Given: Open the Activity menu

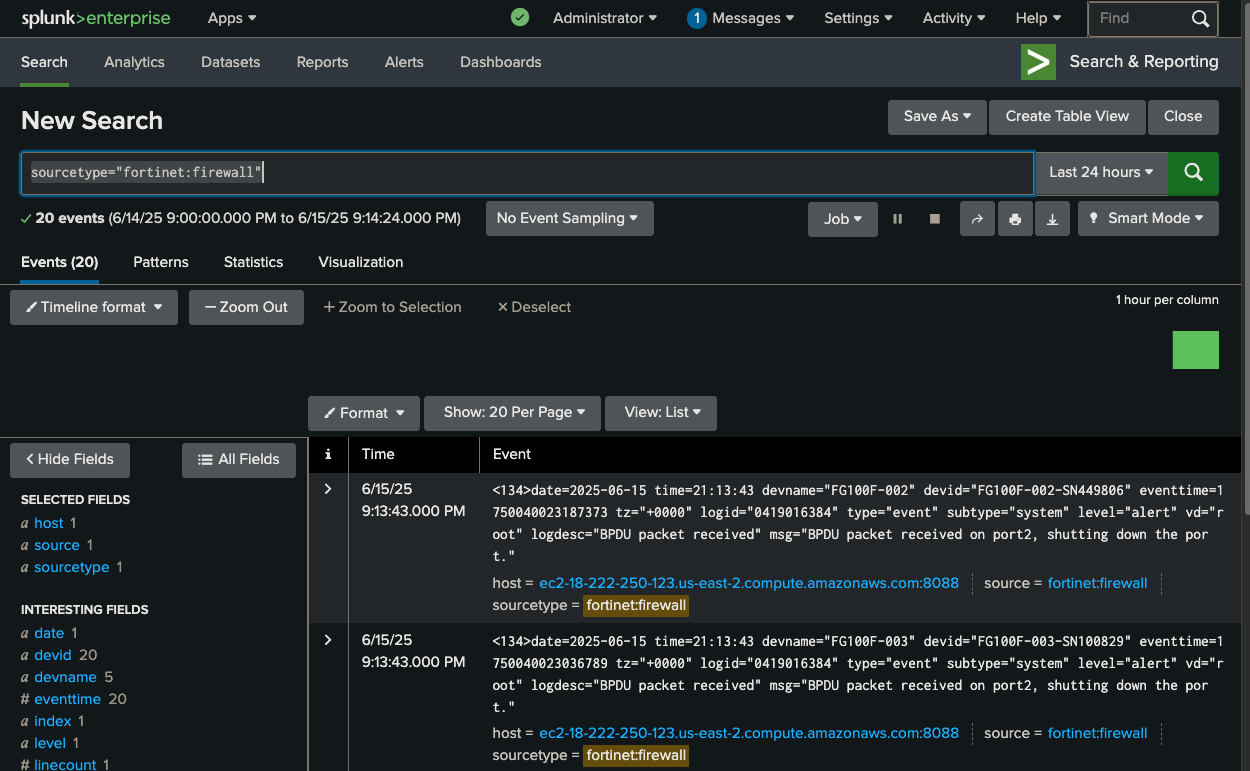Looking at the screenshot, I should pos(953,18).
